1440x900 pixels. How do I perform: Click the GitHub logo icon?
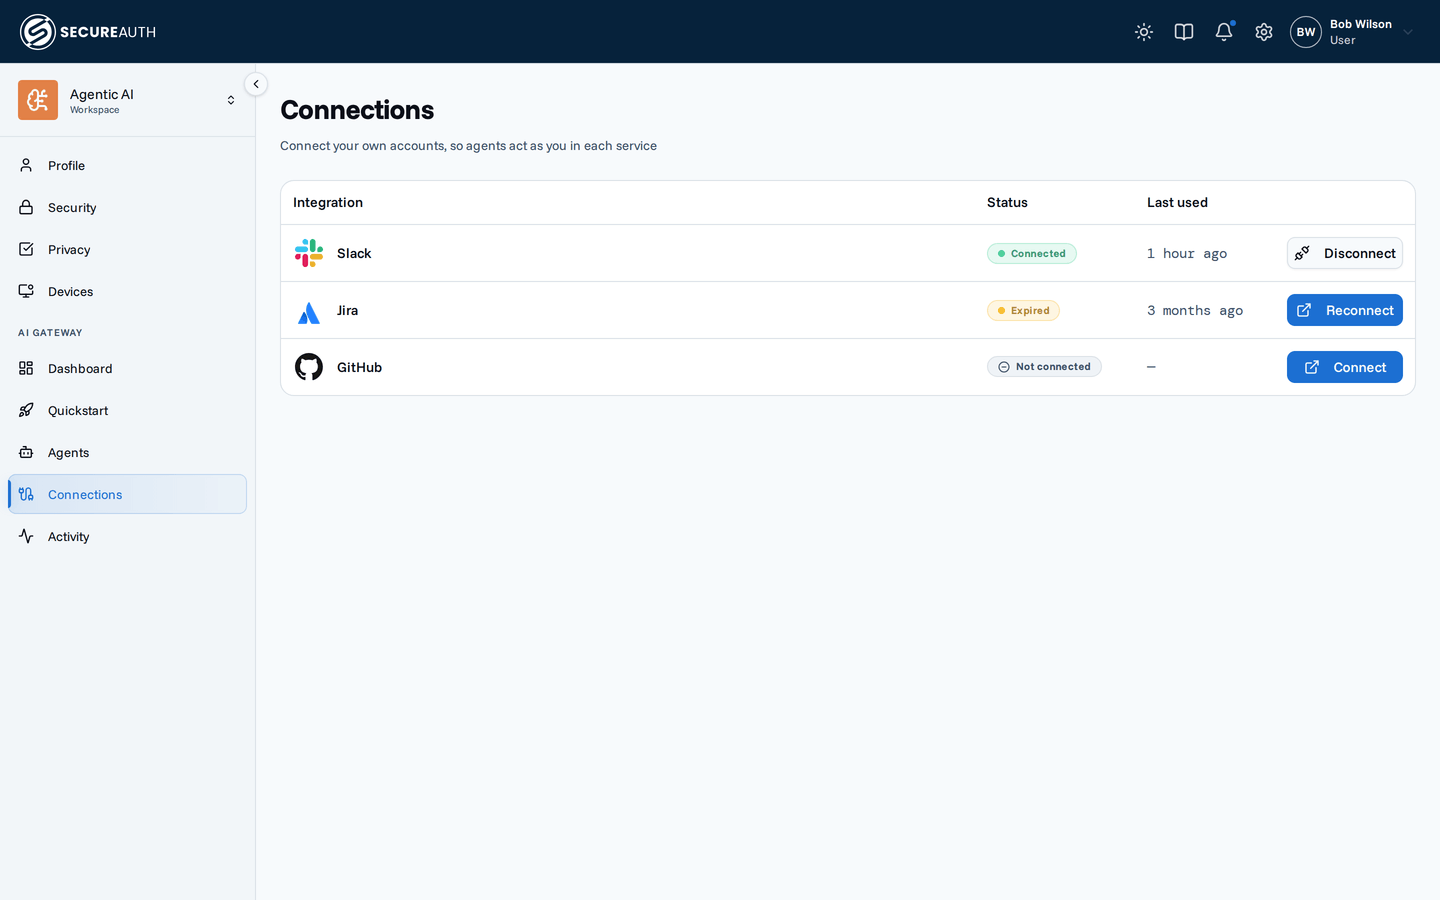(x=309, y=367)
